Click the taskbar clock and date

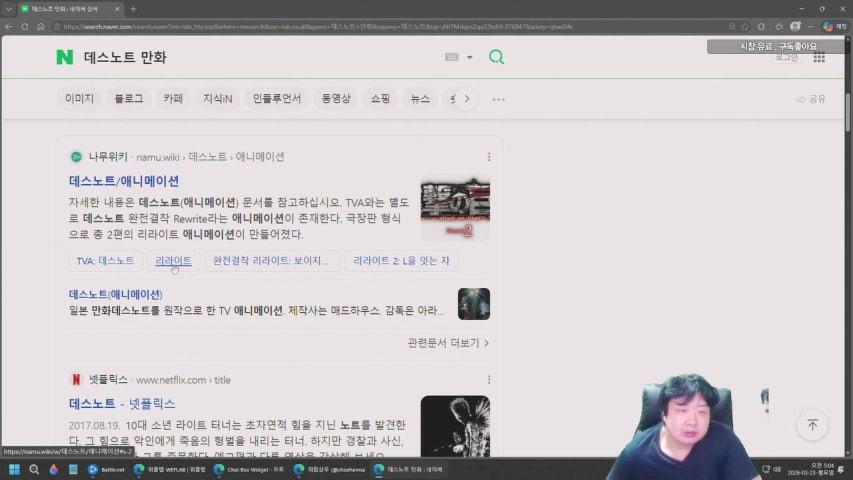(x=811, y=469)
